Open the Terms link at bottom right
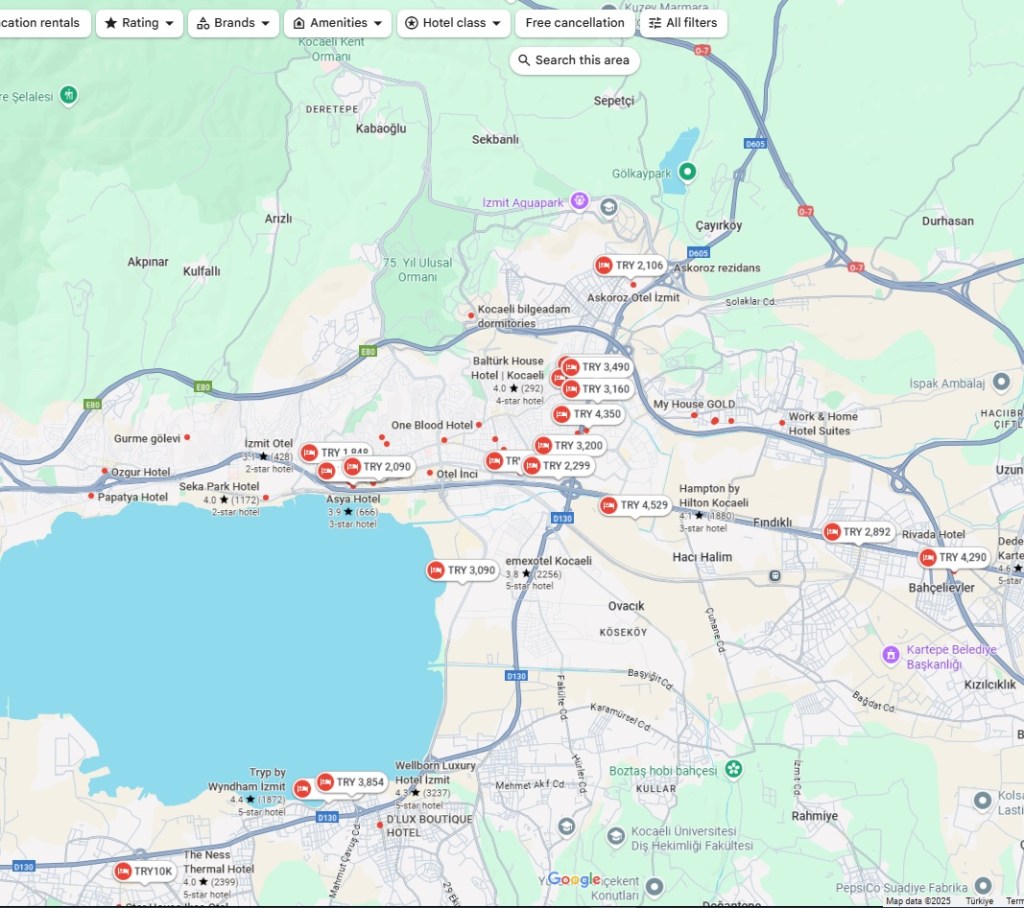This screenshot has width=1024, height=908. pyautogui.click(x=1014, y=901)
